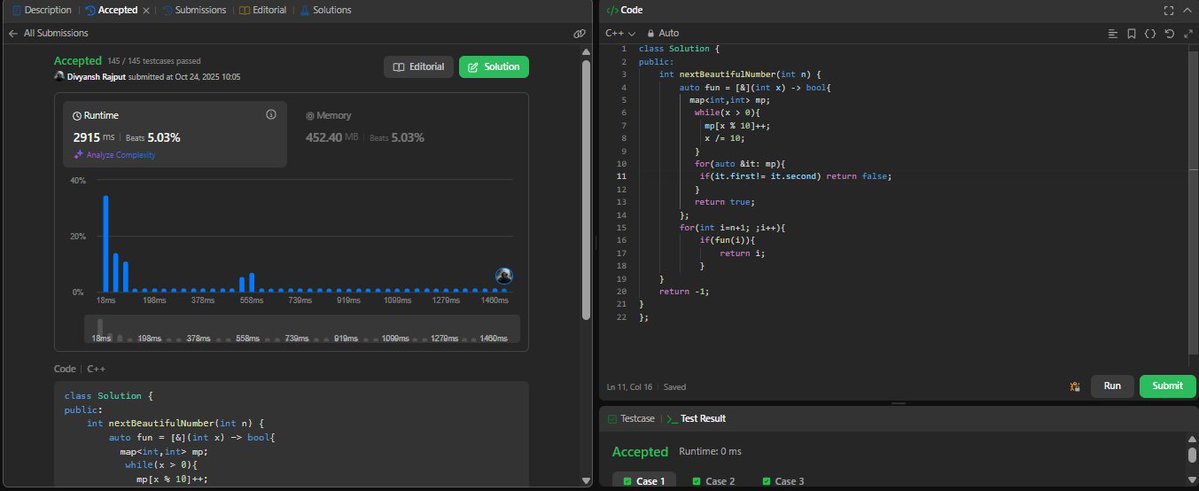Click the gray Editorial button
The image size is (1199, 491).
point(418,67)
